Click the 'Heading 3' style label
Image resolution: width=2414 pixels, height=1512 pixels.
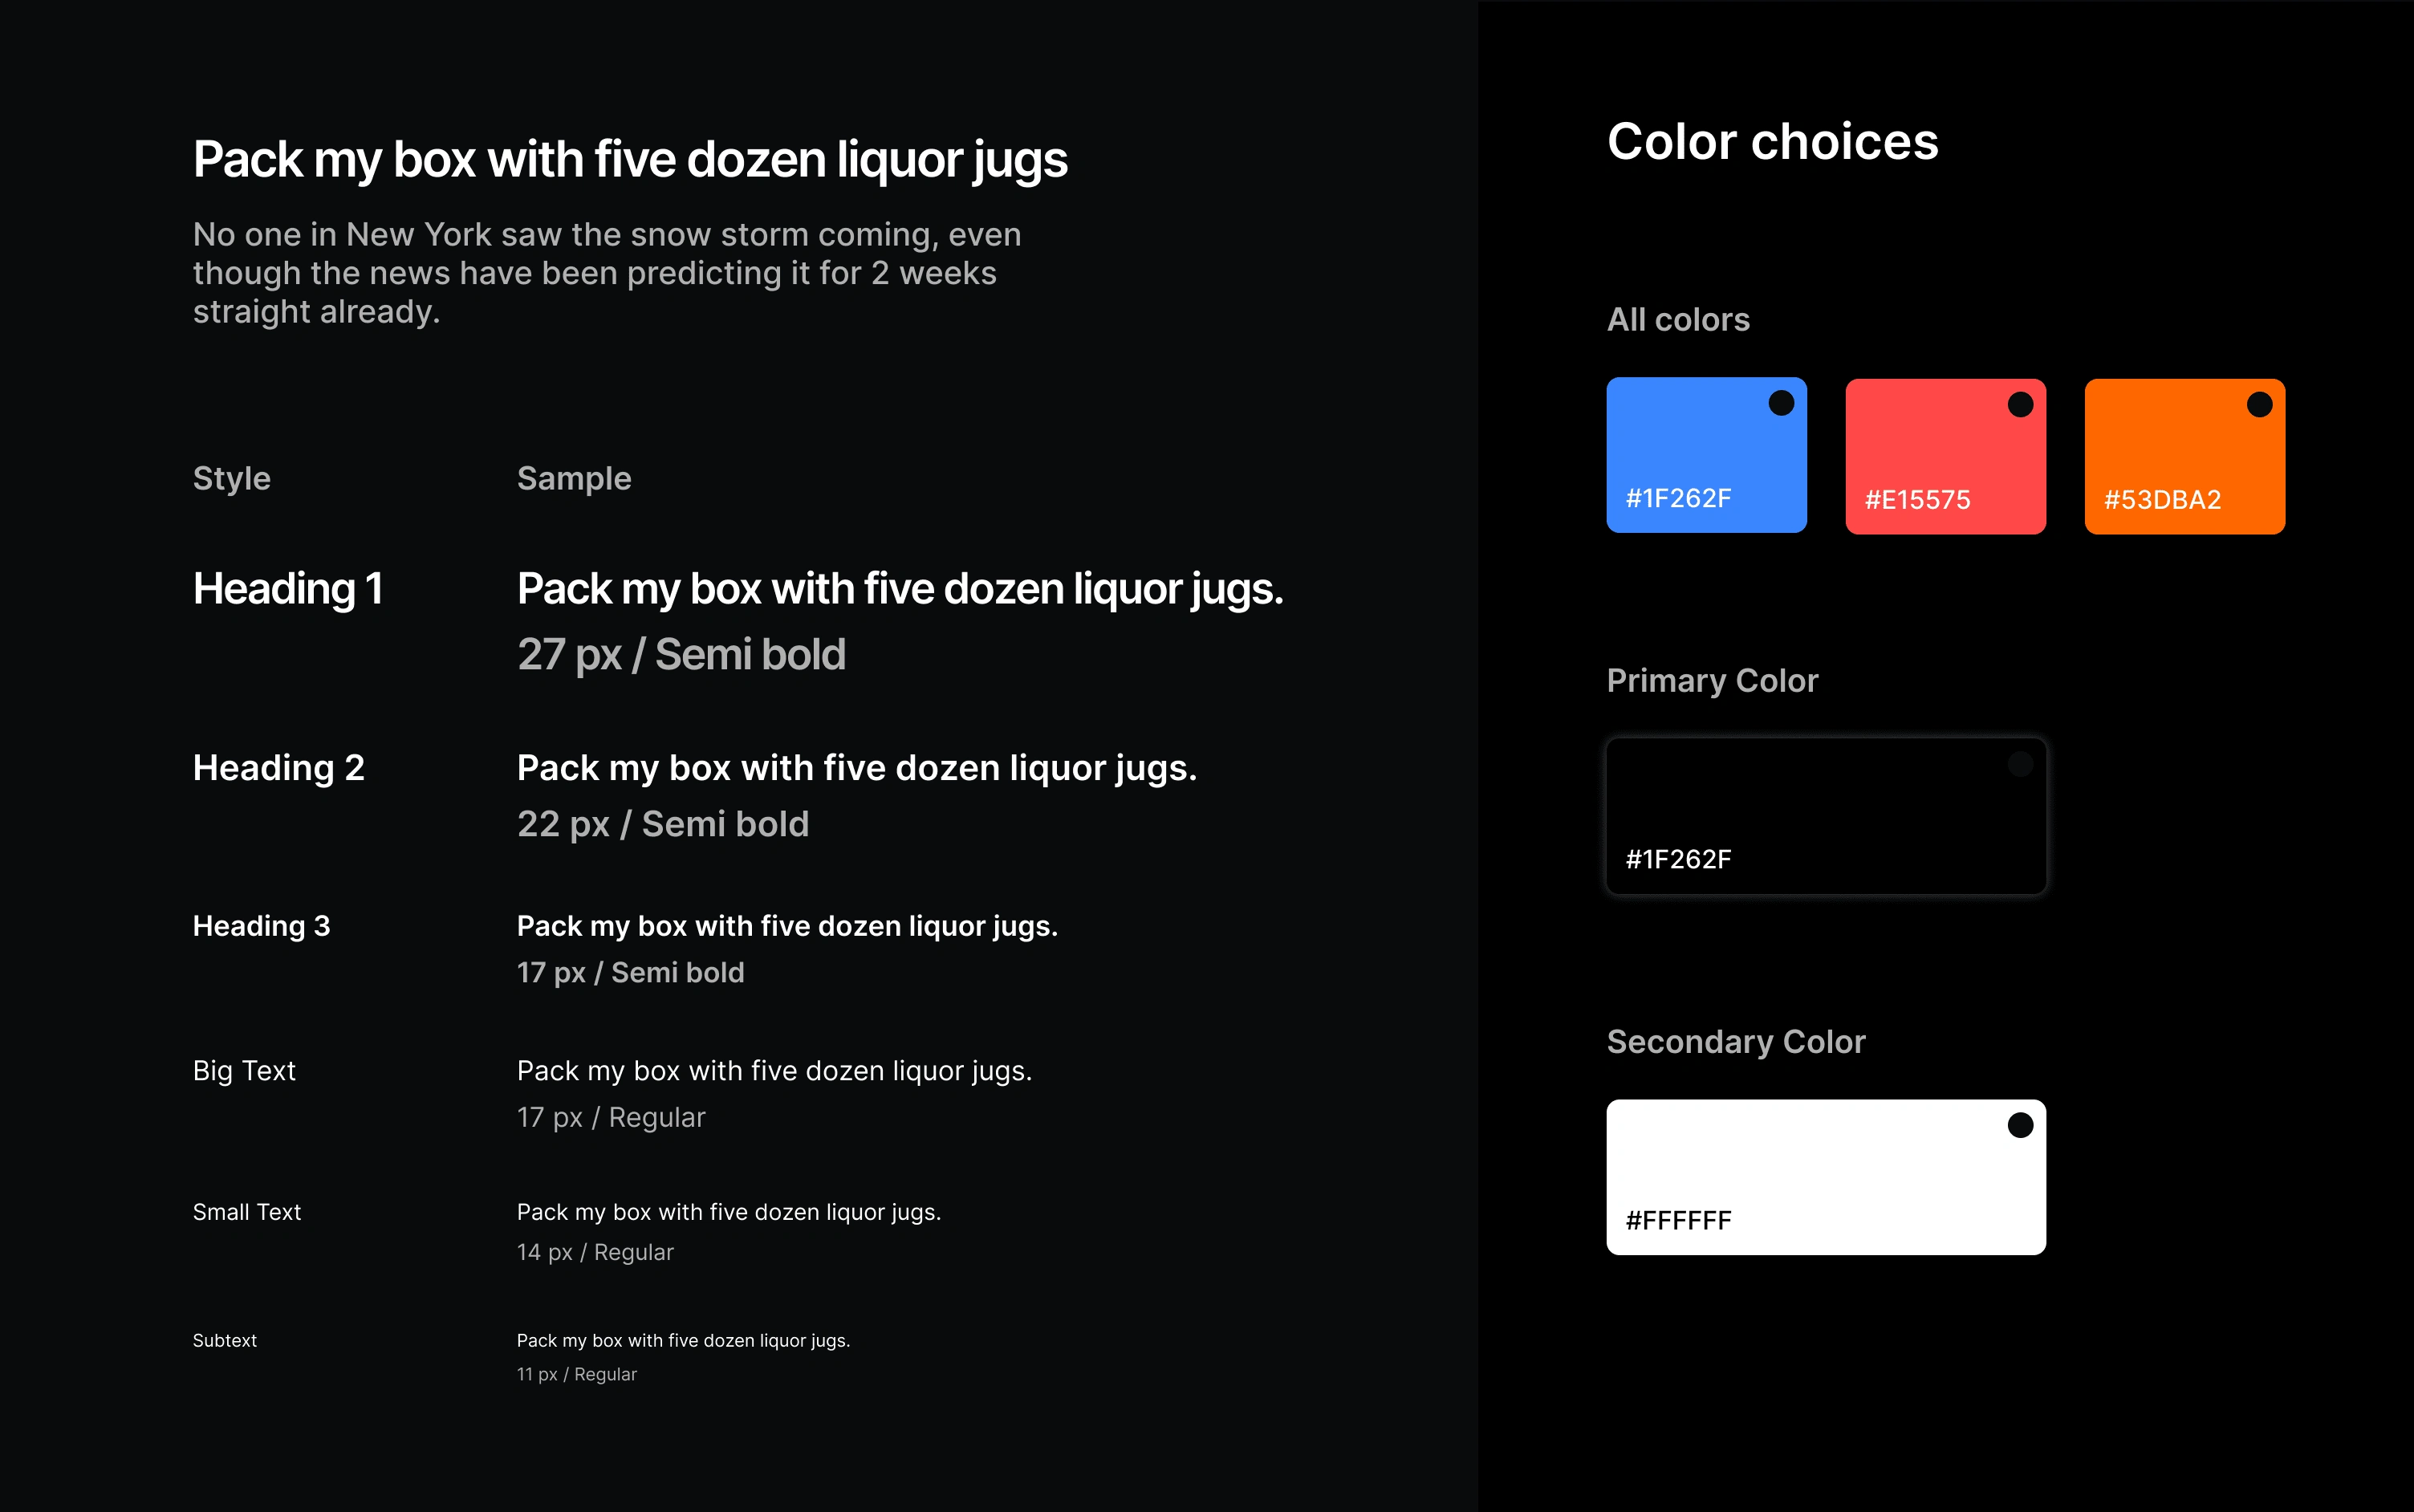[x=261, y=926]
